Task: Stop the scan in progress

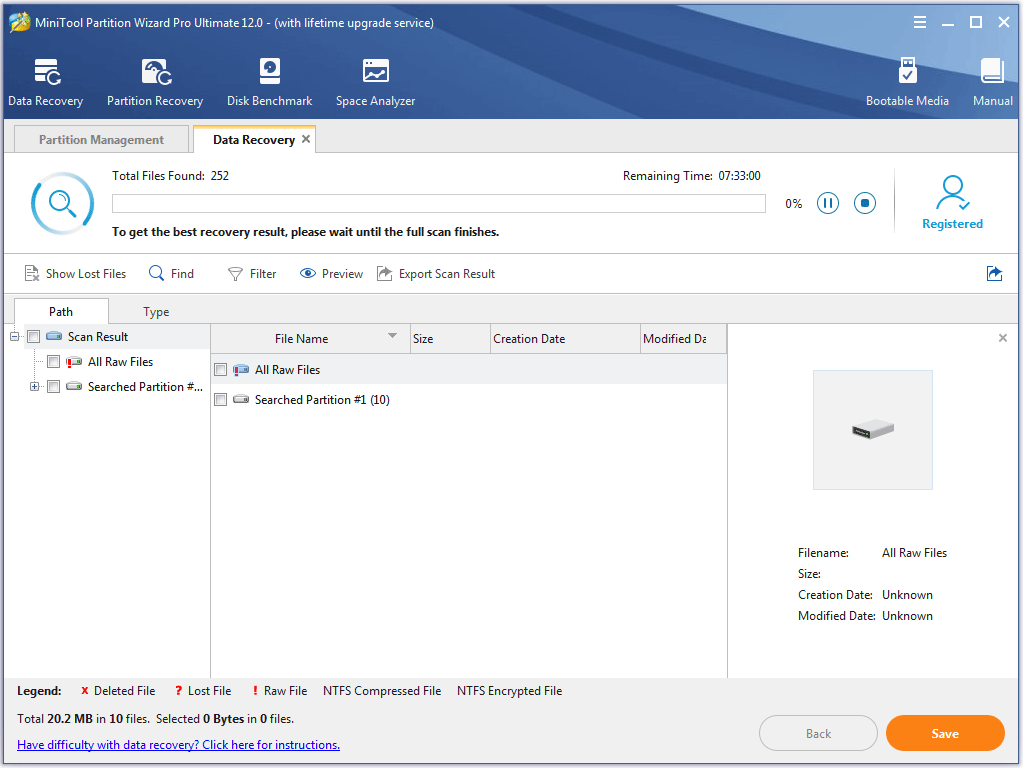Action: pyautogui.click(x=864, y=203)
